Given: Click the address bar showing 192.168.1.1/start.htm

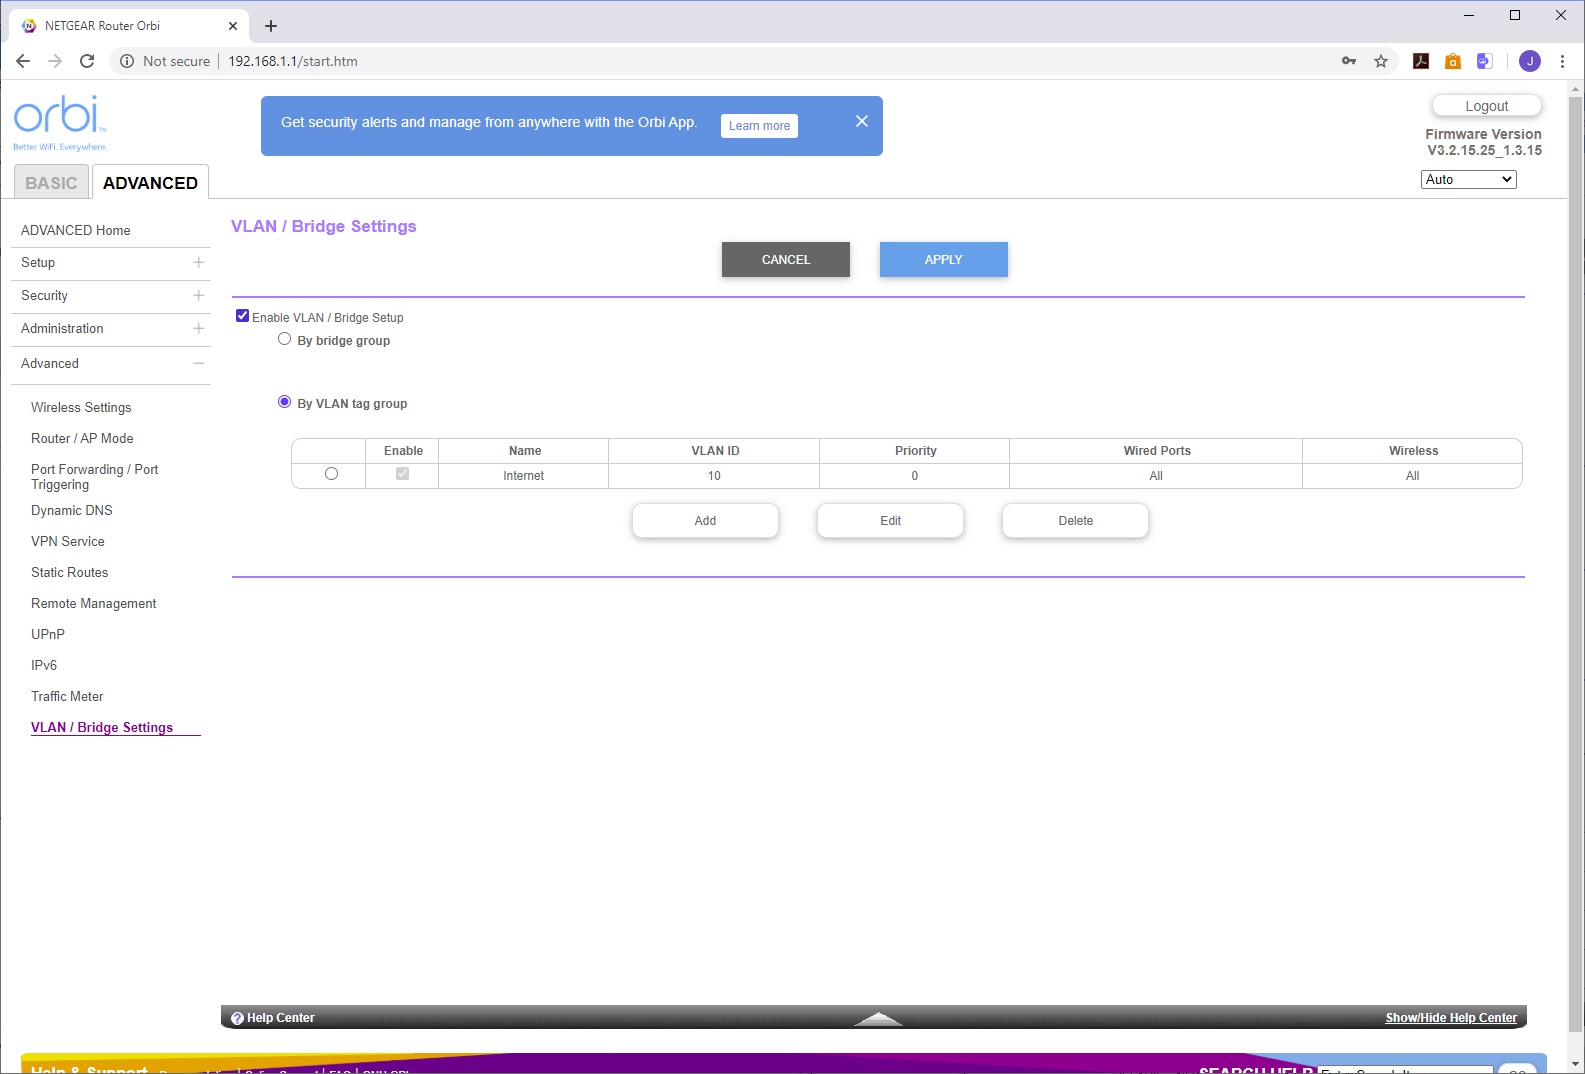Looking at the screenshot, I should (293, 61).
